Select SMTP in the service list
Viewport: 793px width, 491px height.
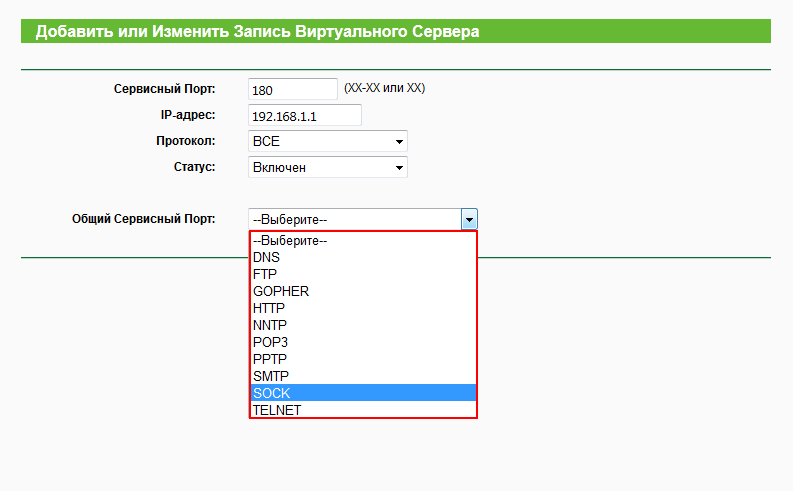pos(363,376)
